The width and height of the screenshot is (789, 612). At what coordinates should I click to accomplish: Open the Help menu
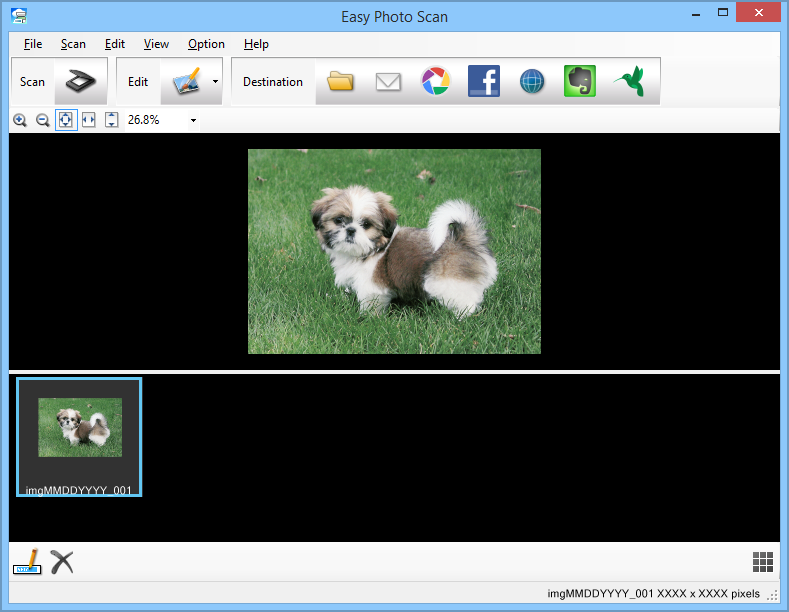(256, 44)
